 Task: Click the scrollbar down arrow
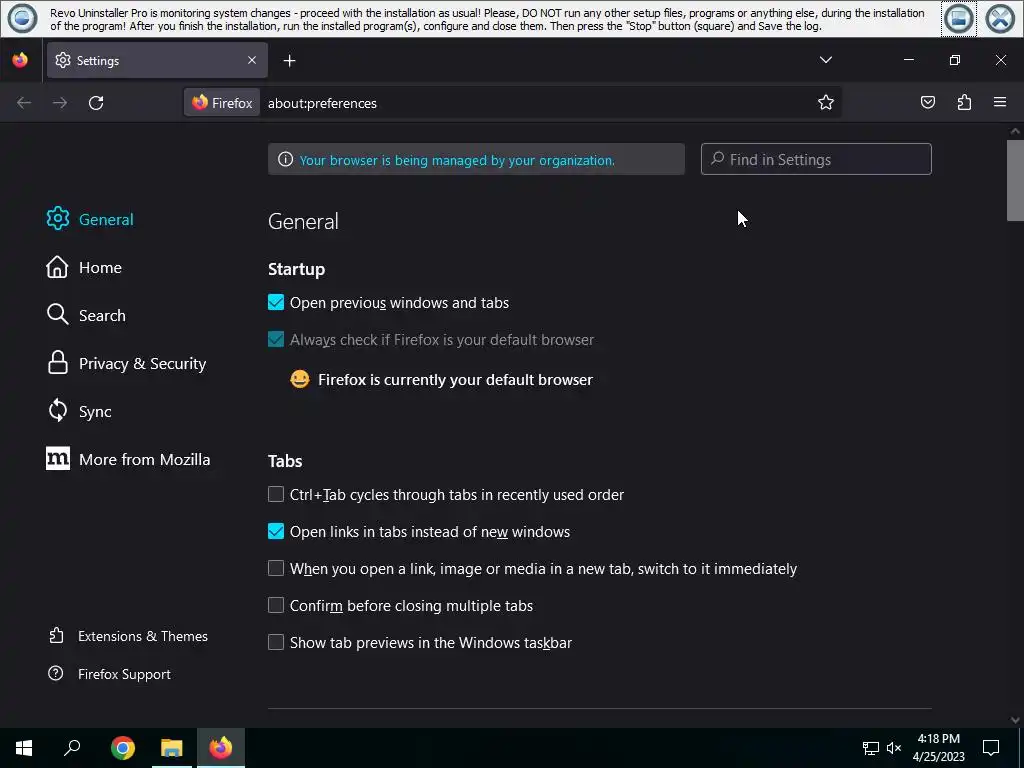pyautogui.click(x=1015, y=720)
